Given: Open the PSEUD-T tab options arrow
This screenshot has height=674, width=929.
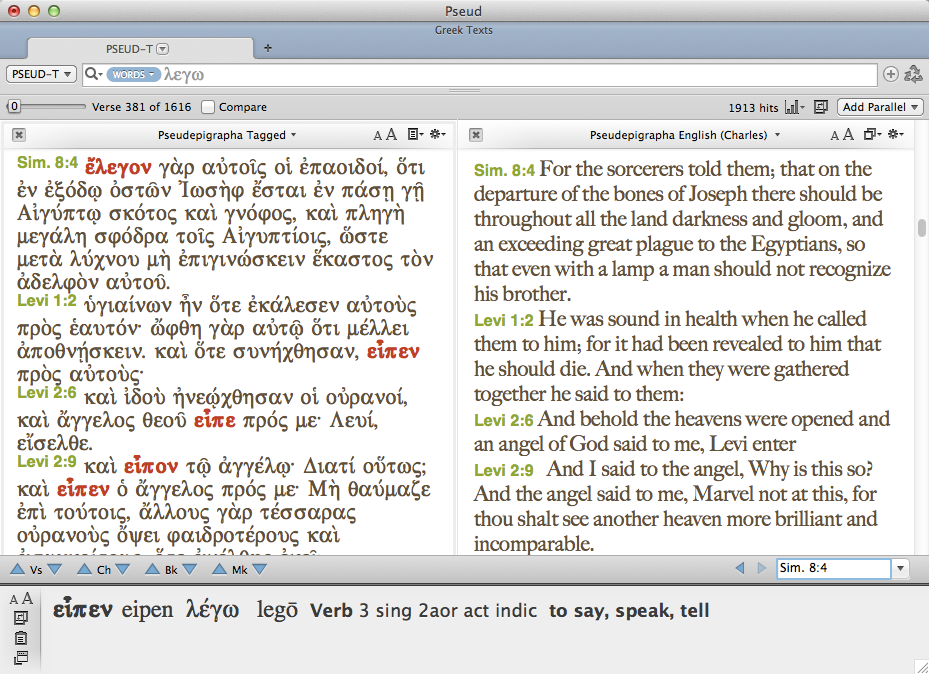Looking at the screenshot, I should pos(163,49).
